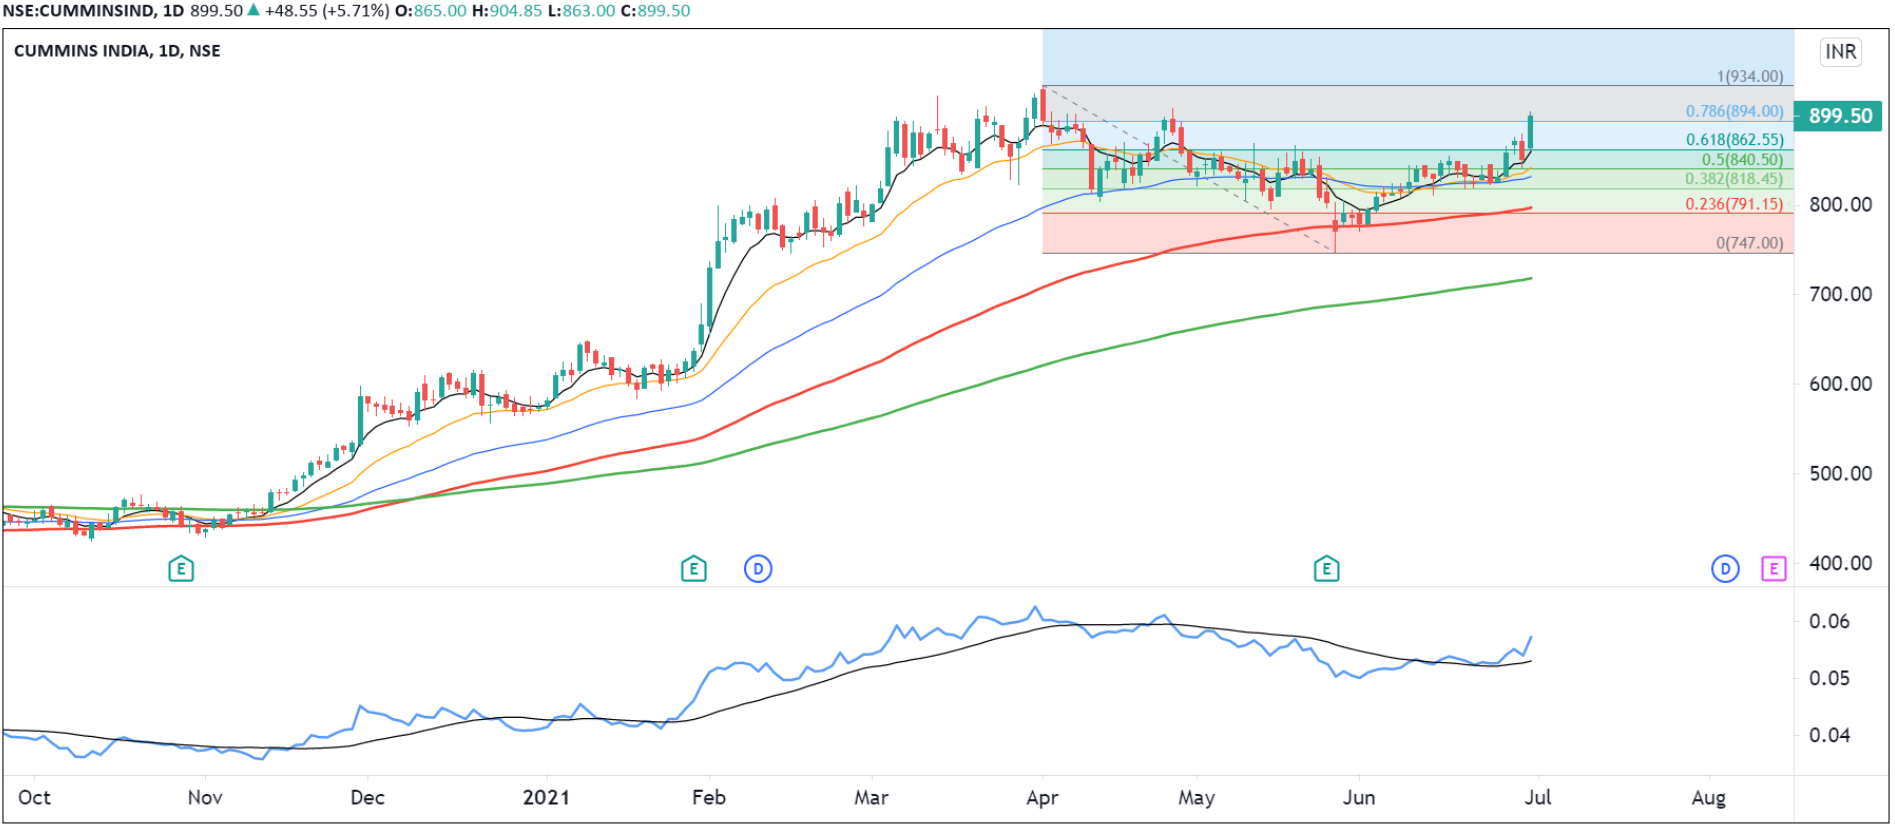Click the 2021 label on time axis
Image resolution: width=1895 pixels, height=827 pixels.
[x=546, y=798]
